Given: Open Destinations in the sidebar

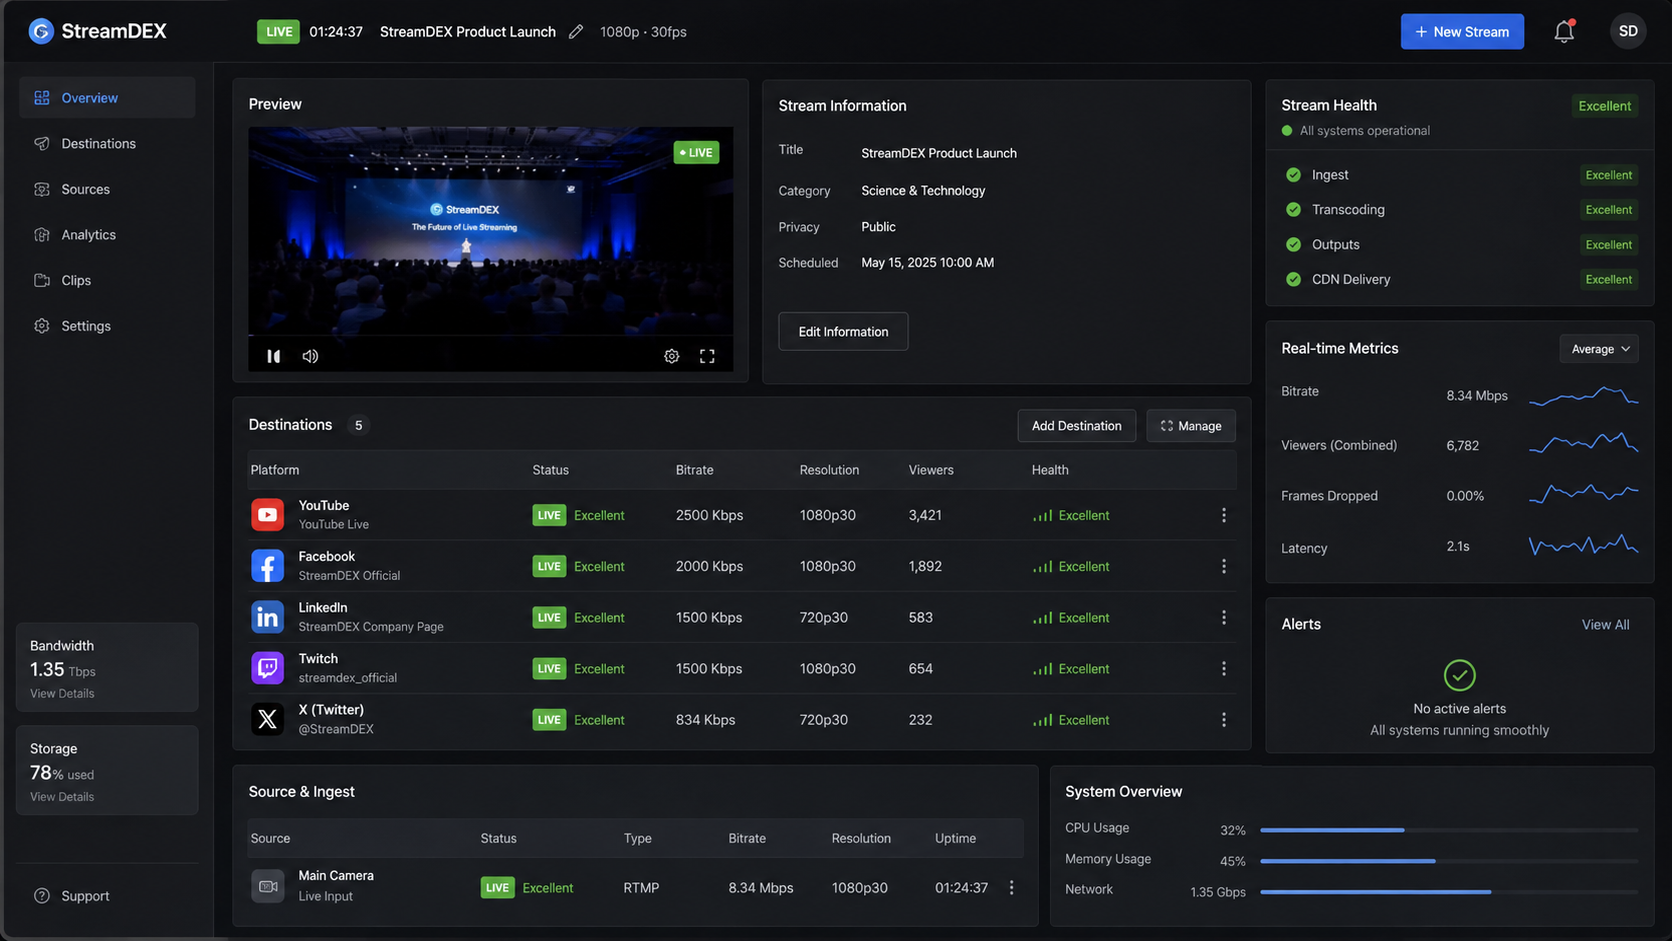Looking at the screenshot, I should (x=107, y=144).
